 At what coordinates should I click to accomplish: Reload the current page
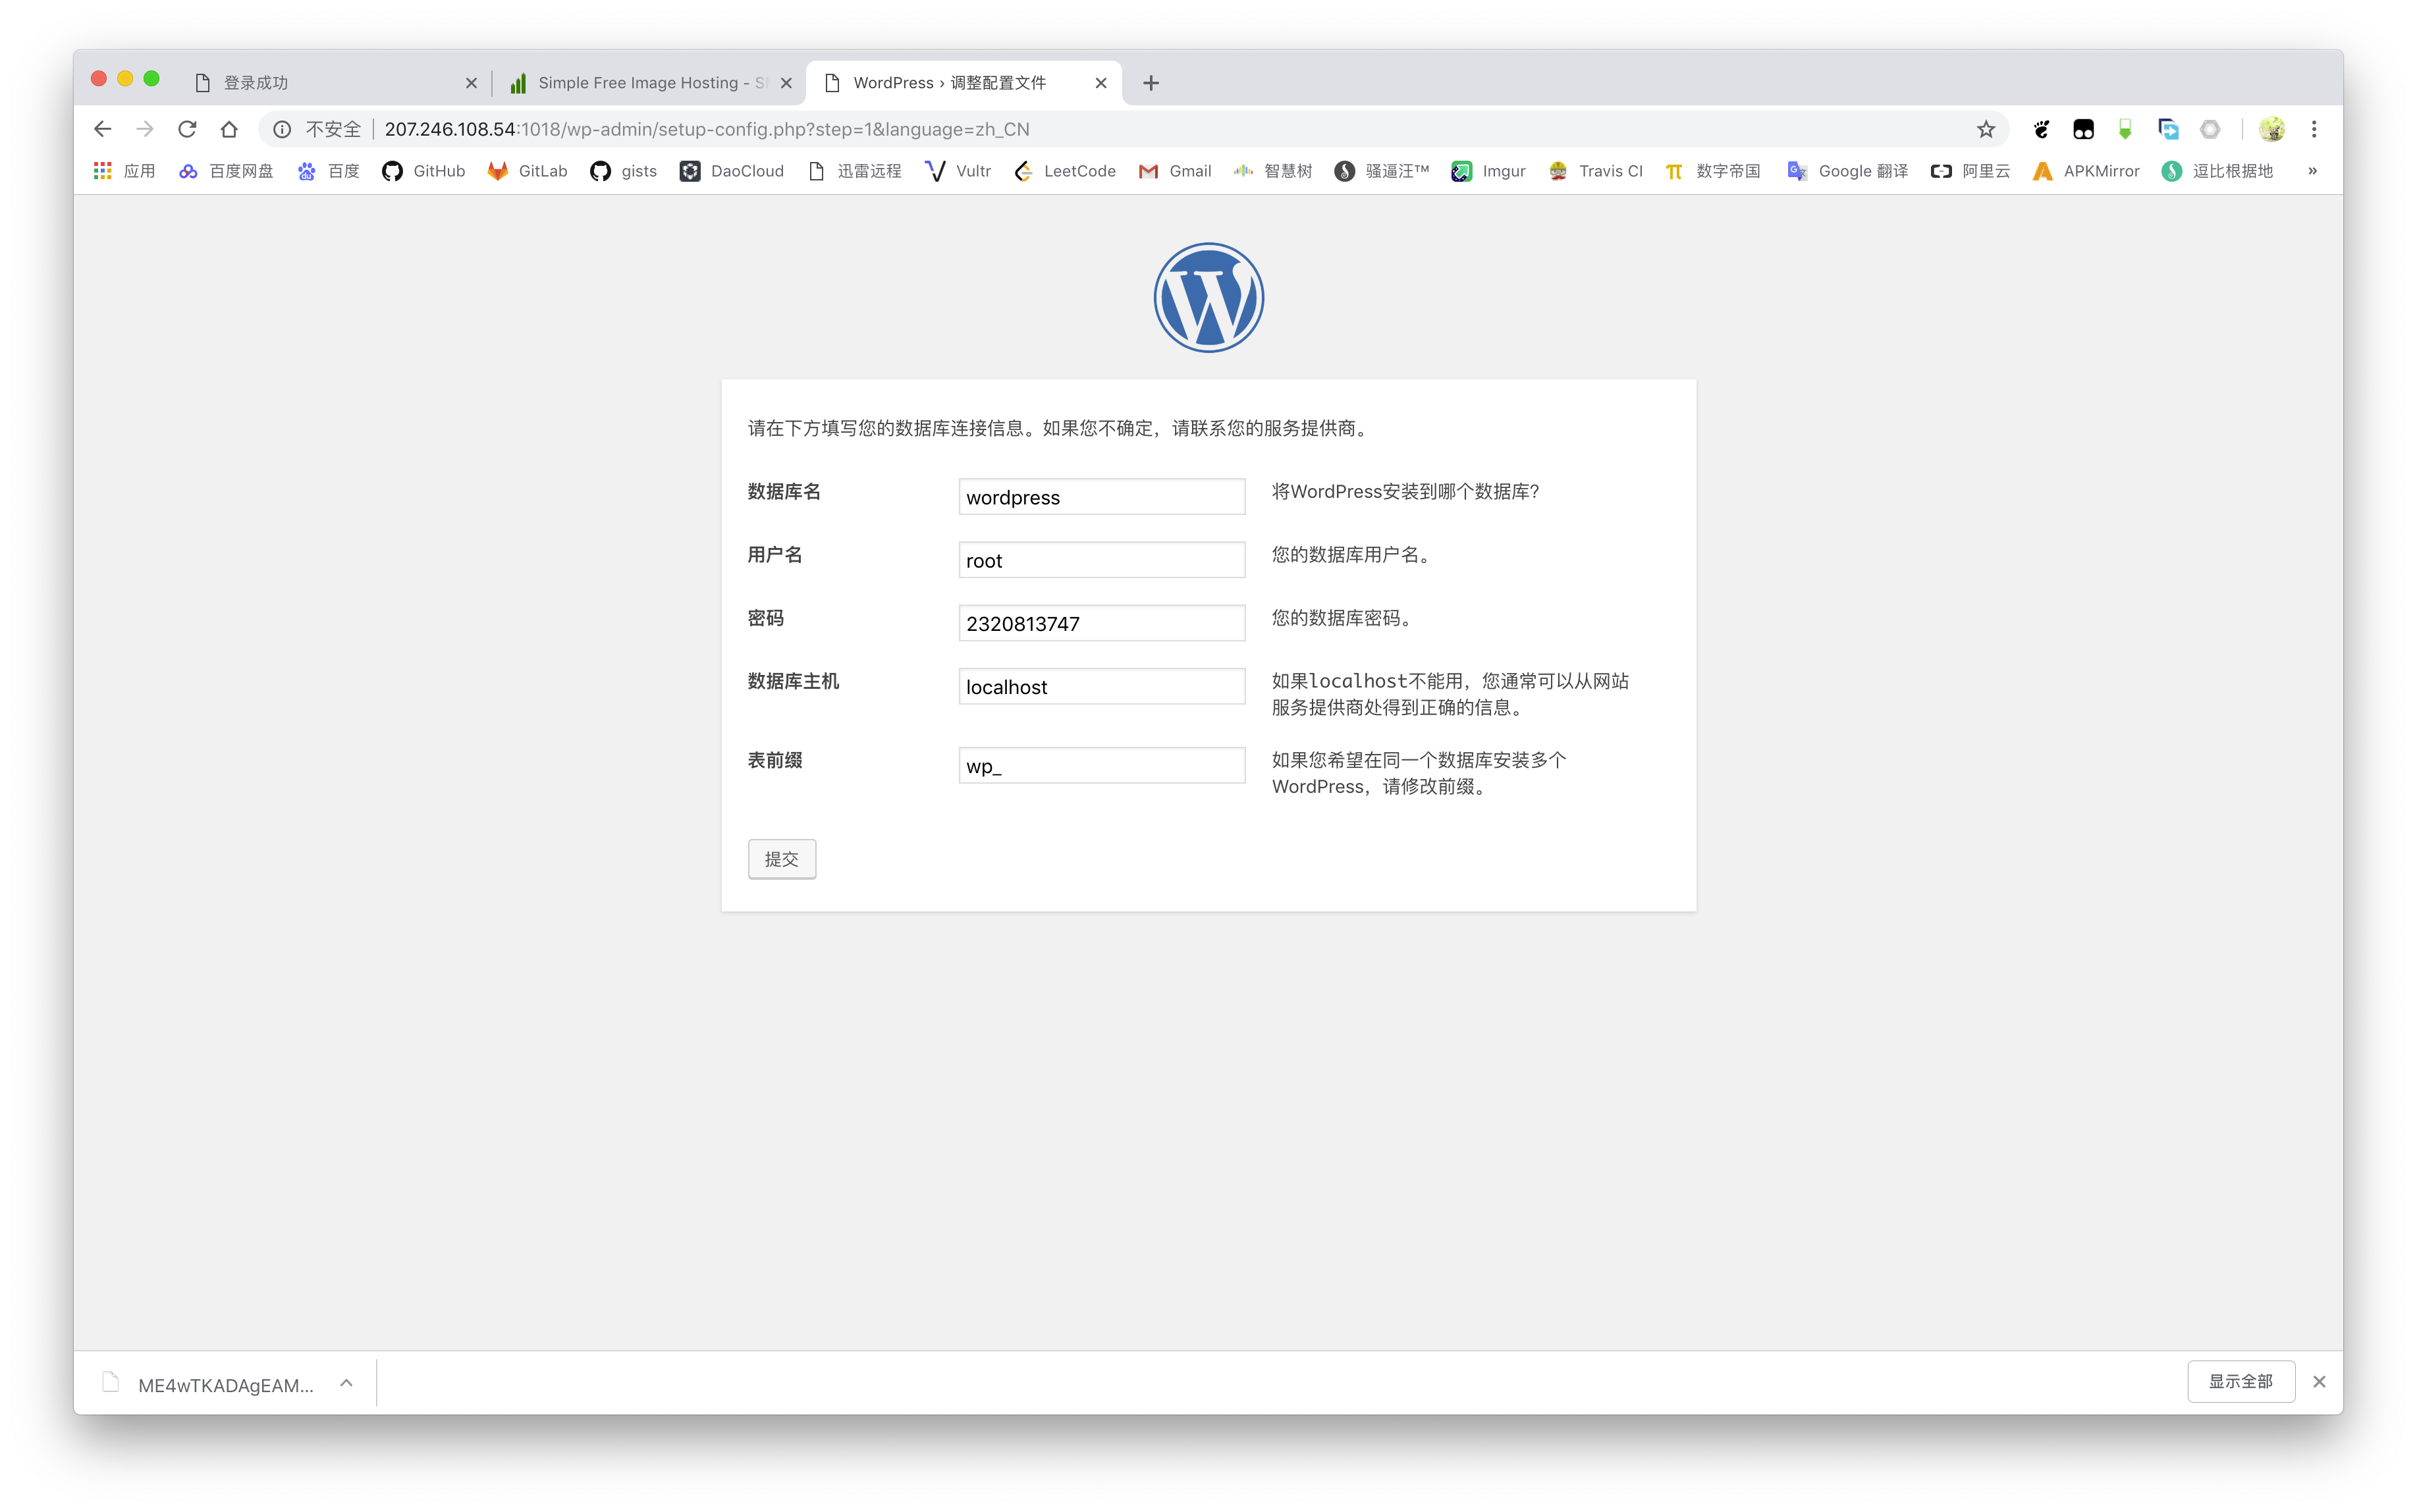187,129
